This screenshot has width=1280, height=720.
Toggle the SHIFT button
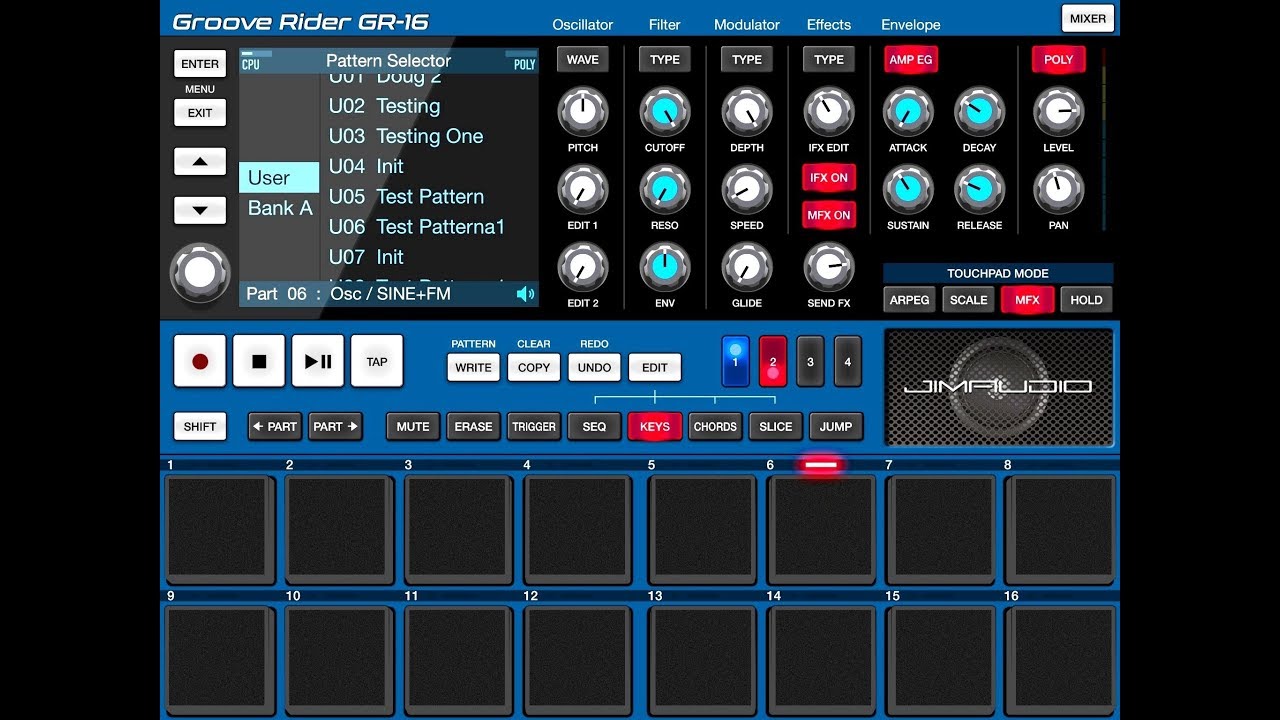200,426
